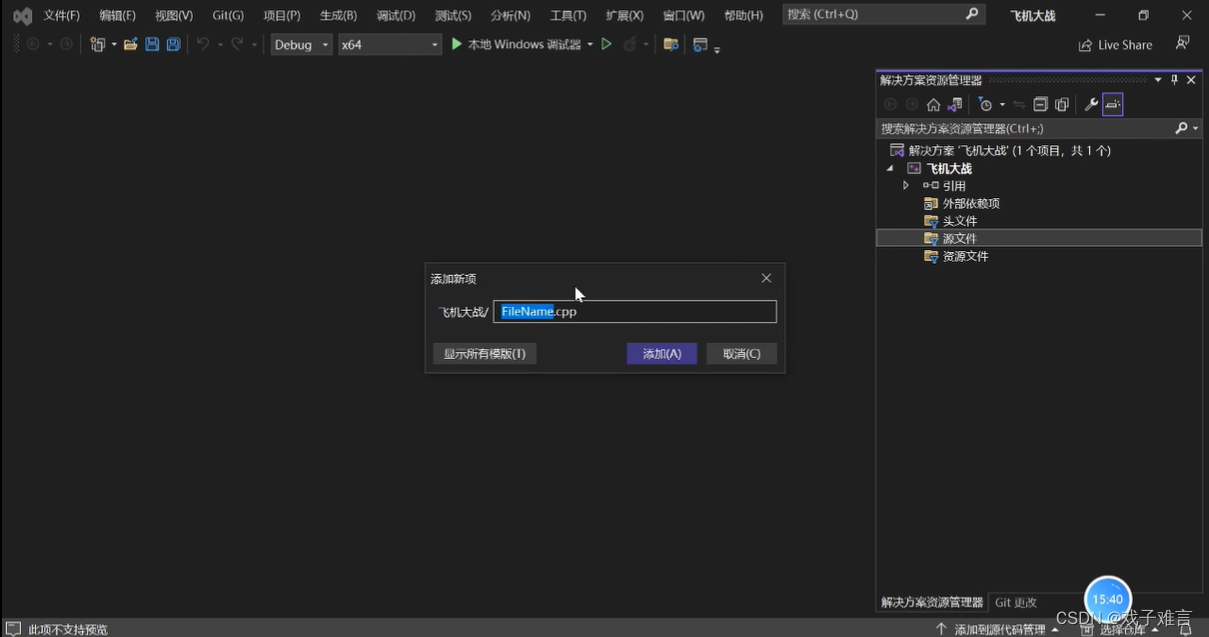Screen dimensions: 1209x637
Task: Click the find in files folder icon
Action: pos(671,45)
